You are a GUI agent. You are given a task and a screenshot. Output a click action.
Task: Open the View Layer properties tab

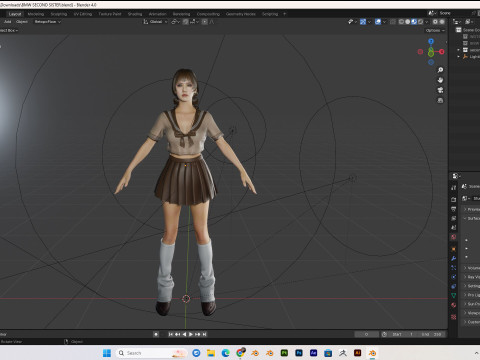click(453, 218)
